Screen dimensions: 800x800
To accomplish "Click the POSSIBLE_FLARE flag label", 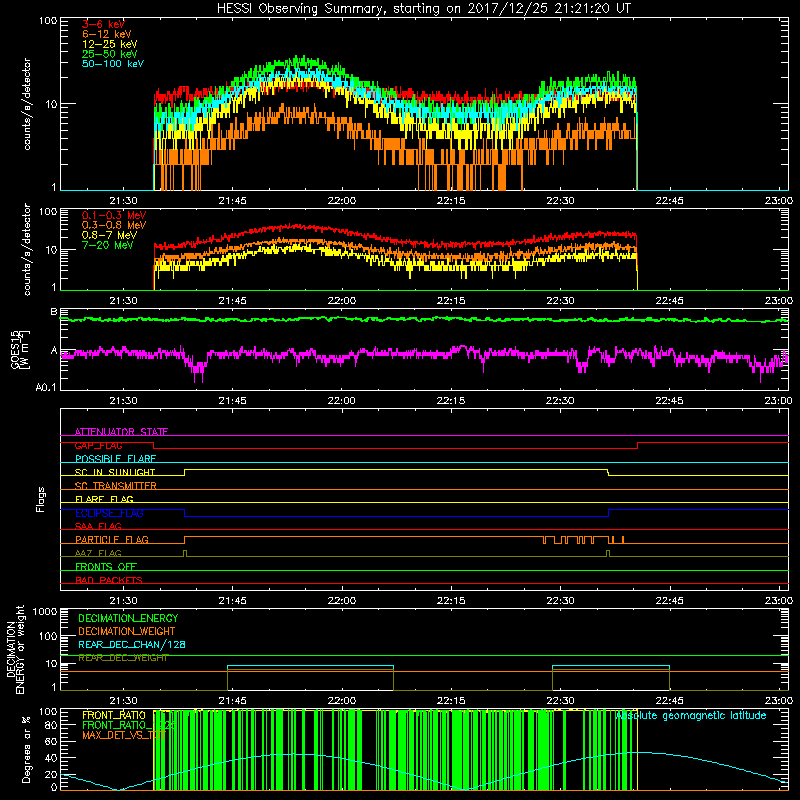I will tap(115, 459).
